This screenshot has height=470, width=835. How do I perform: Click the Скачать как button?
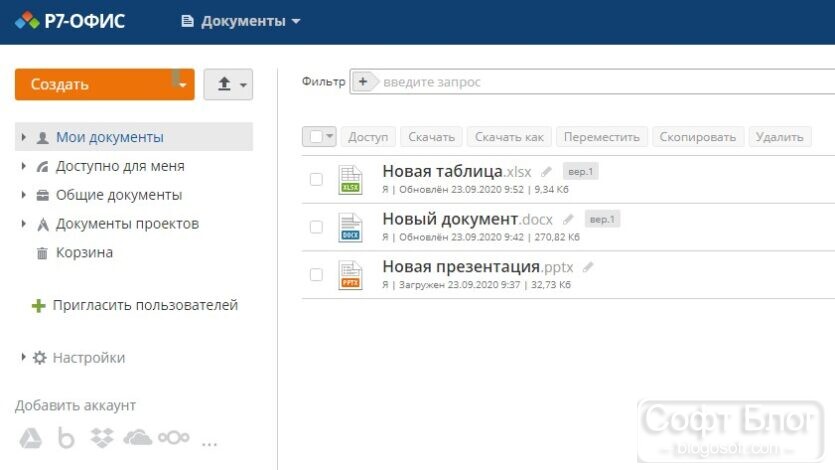click(509, 137)
